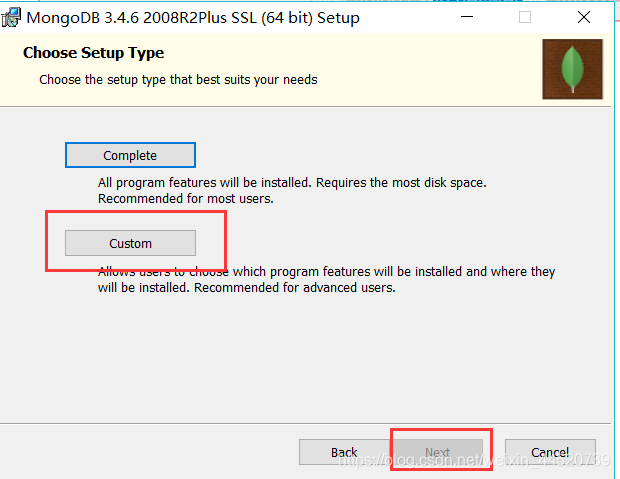Cancel the MongoDB setup
Screen dimensions: 620x479
(550, 452)
